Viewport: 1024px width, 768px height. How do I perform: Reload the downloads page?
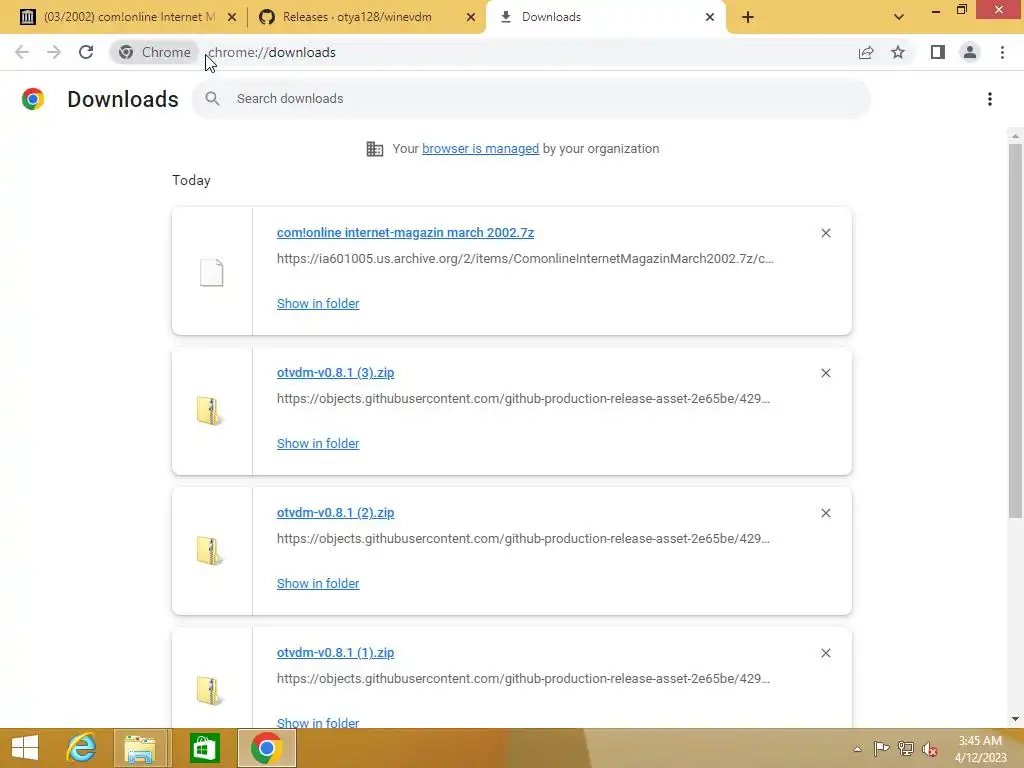click(86, 52)
